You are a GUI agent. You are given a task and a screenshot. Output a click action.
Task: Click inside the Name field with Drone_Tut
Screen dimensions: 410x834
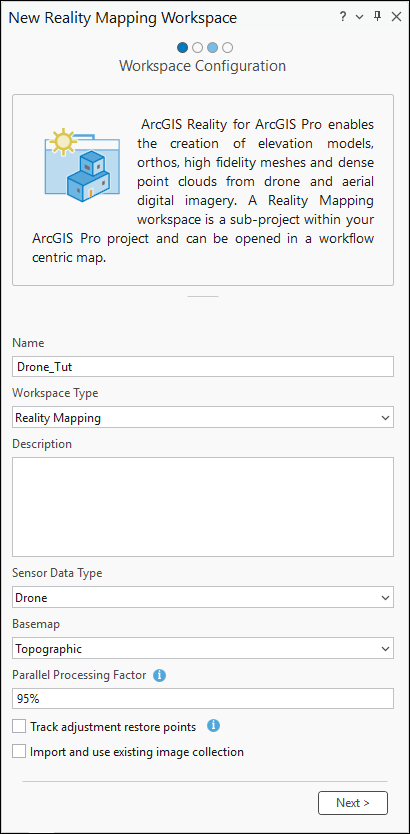point(203,366)
